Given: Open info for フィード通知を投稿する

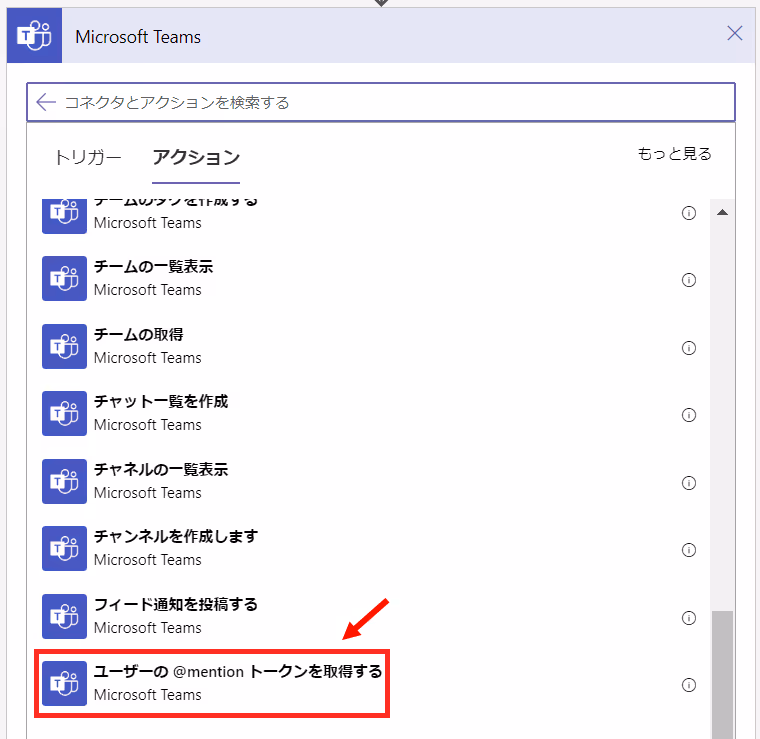Looking at the screenshot, I should pyautogui.click(x=689, y=618).
